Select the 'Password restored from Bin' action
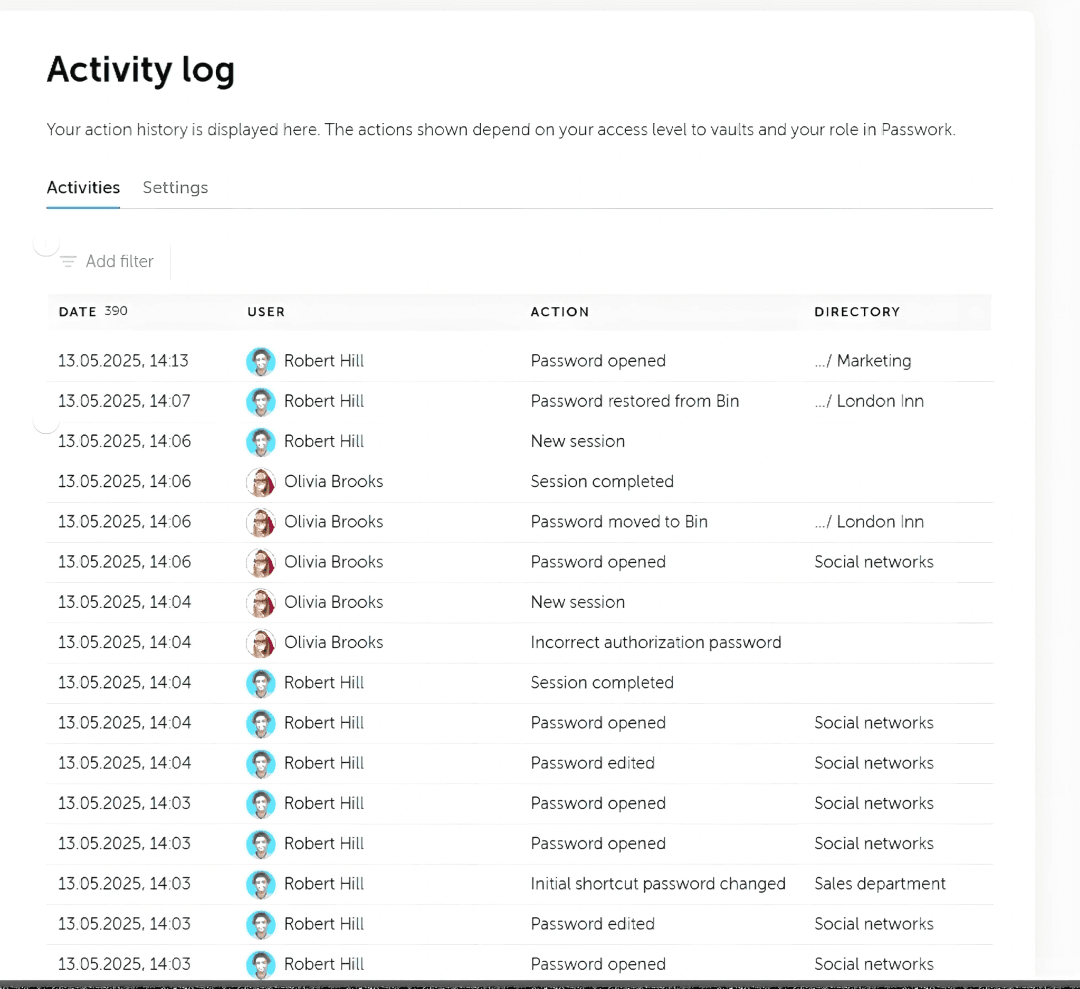The width and height of the screenshot is (1080, 989). coord(634,401)
